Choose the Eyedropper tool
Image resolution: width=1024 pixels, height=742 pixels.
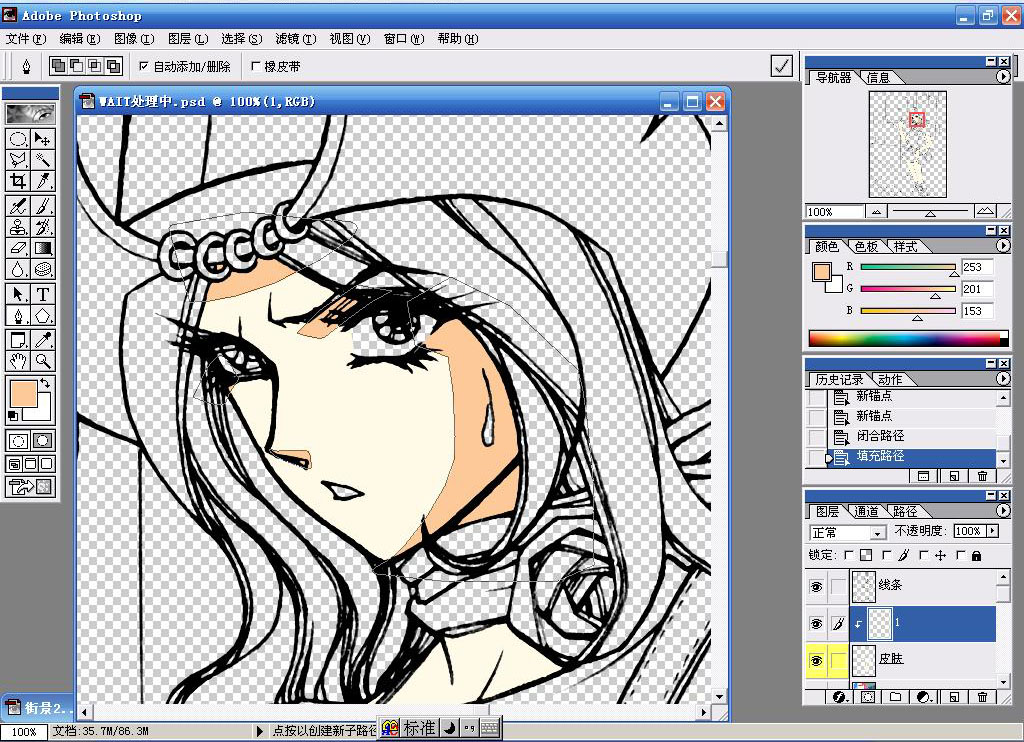42,340
